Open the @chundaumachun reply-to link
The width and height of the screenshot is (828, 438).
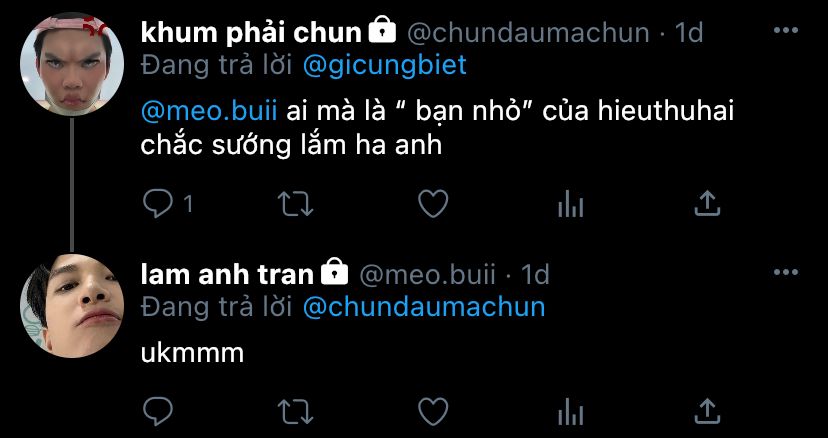pyautogui.click(x=424, y=307)
